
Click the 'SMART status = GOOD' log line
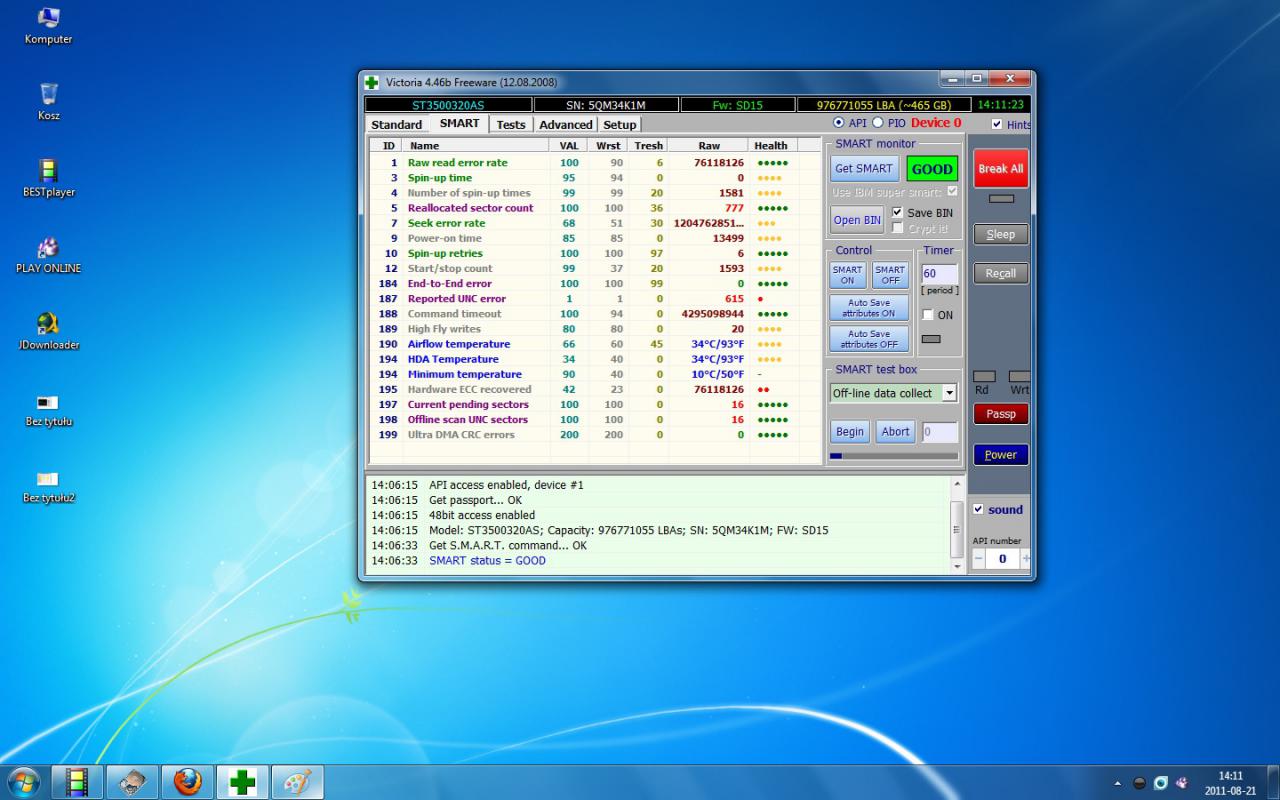487,561
